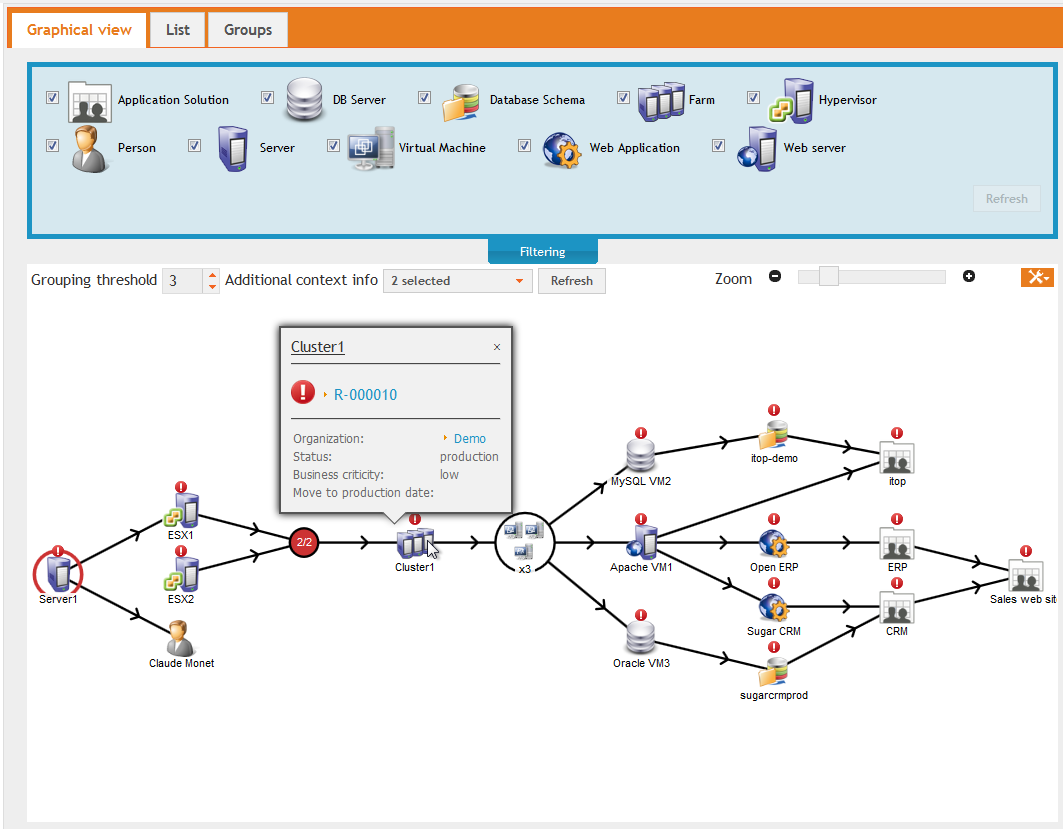The height and width of the screenshot is (829, 1063).
Task: Click the MySQL VM2 database server icon
Action: click(640, 453)
